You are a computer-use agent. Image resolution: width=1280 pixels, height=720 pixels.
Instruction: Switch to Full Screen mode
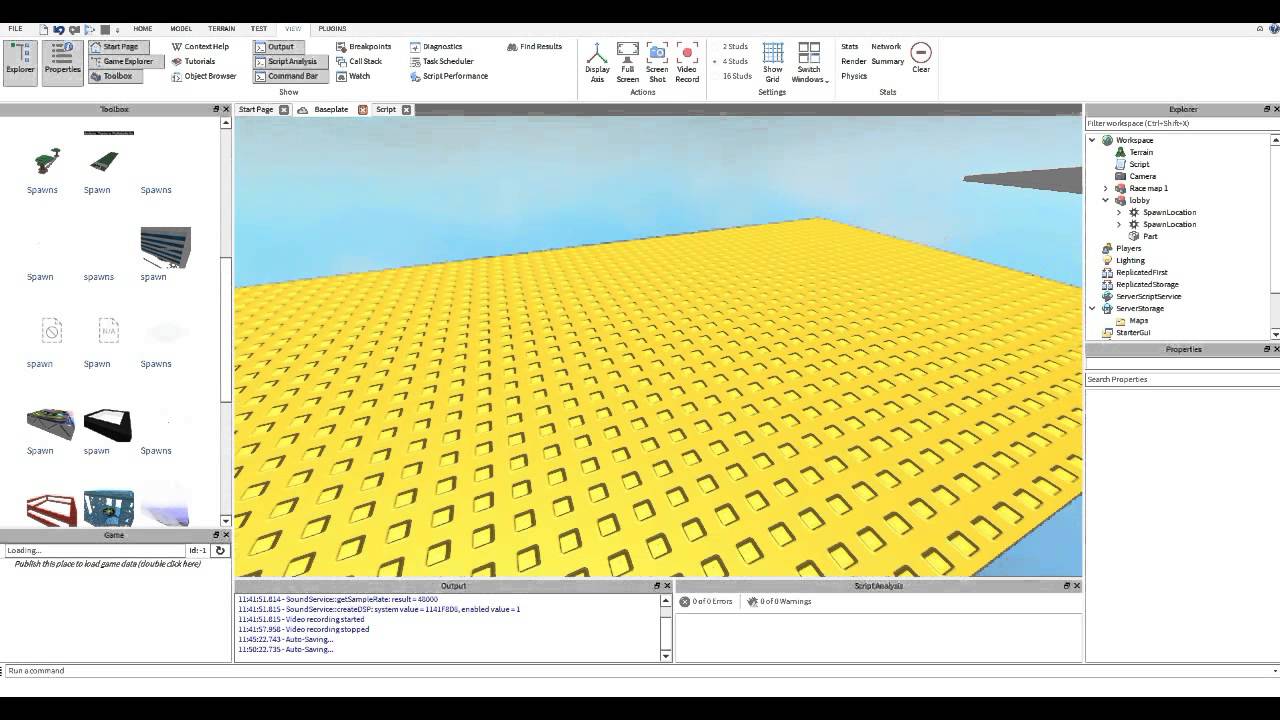[x=627, y=62]
